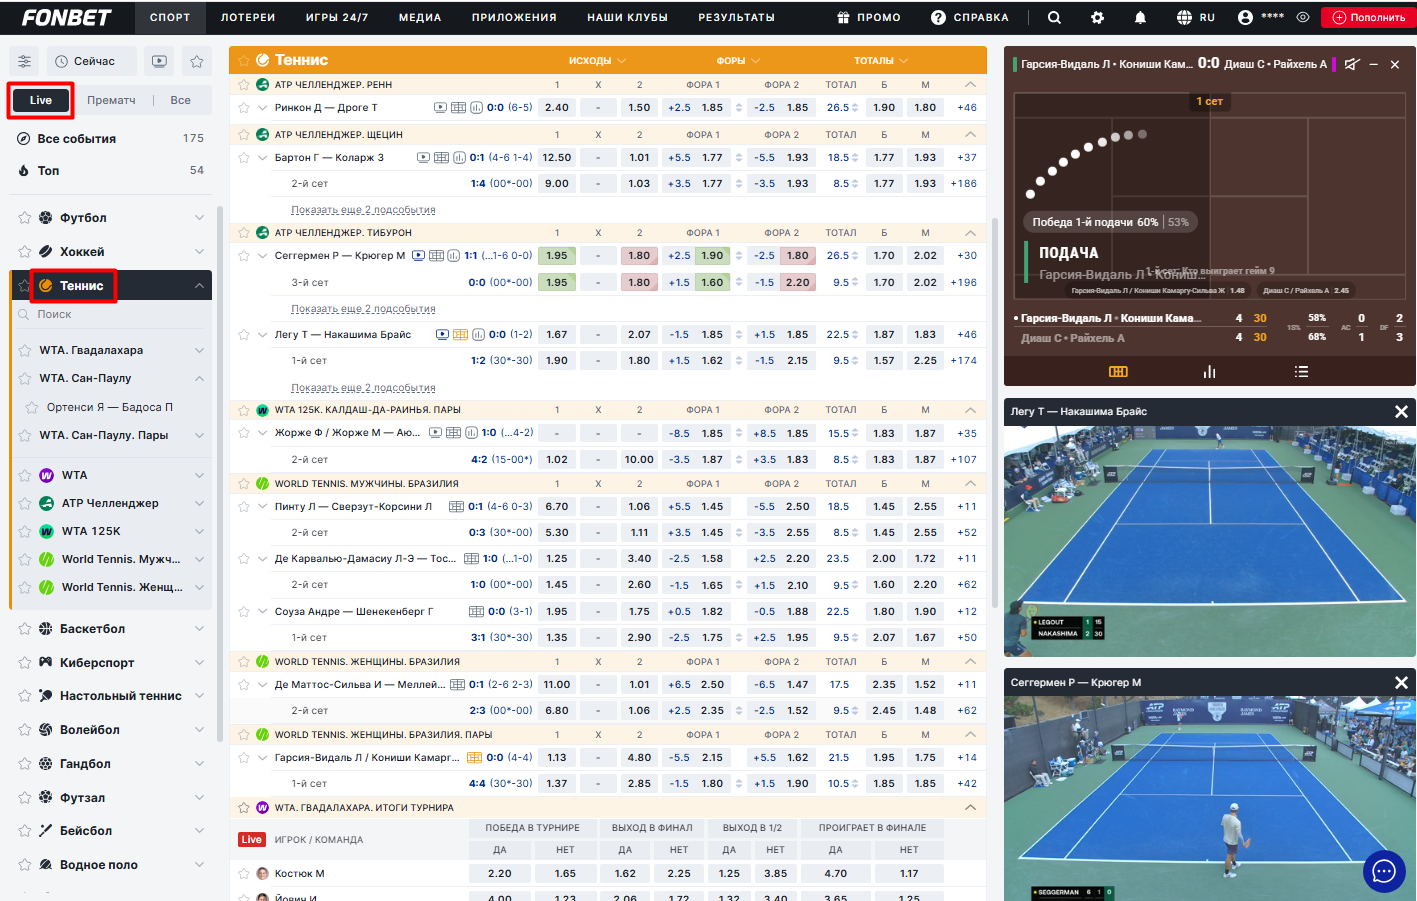The width and height of the screenshot is (1417, 901).
Task: Open the notifications bell
Action: pos(1140,17)
